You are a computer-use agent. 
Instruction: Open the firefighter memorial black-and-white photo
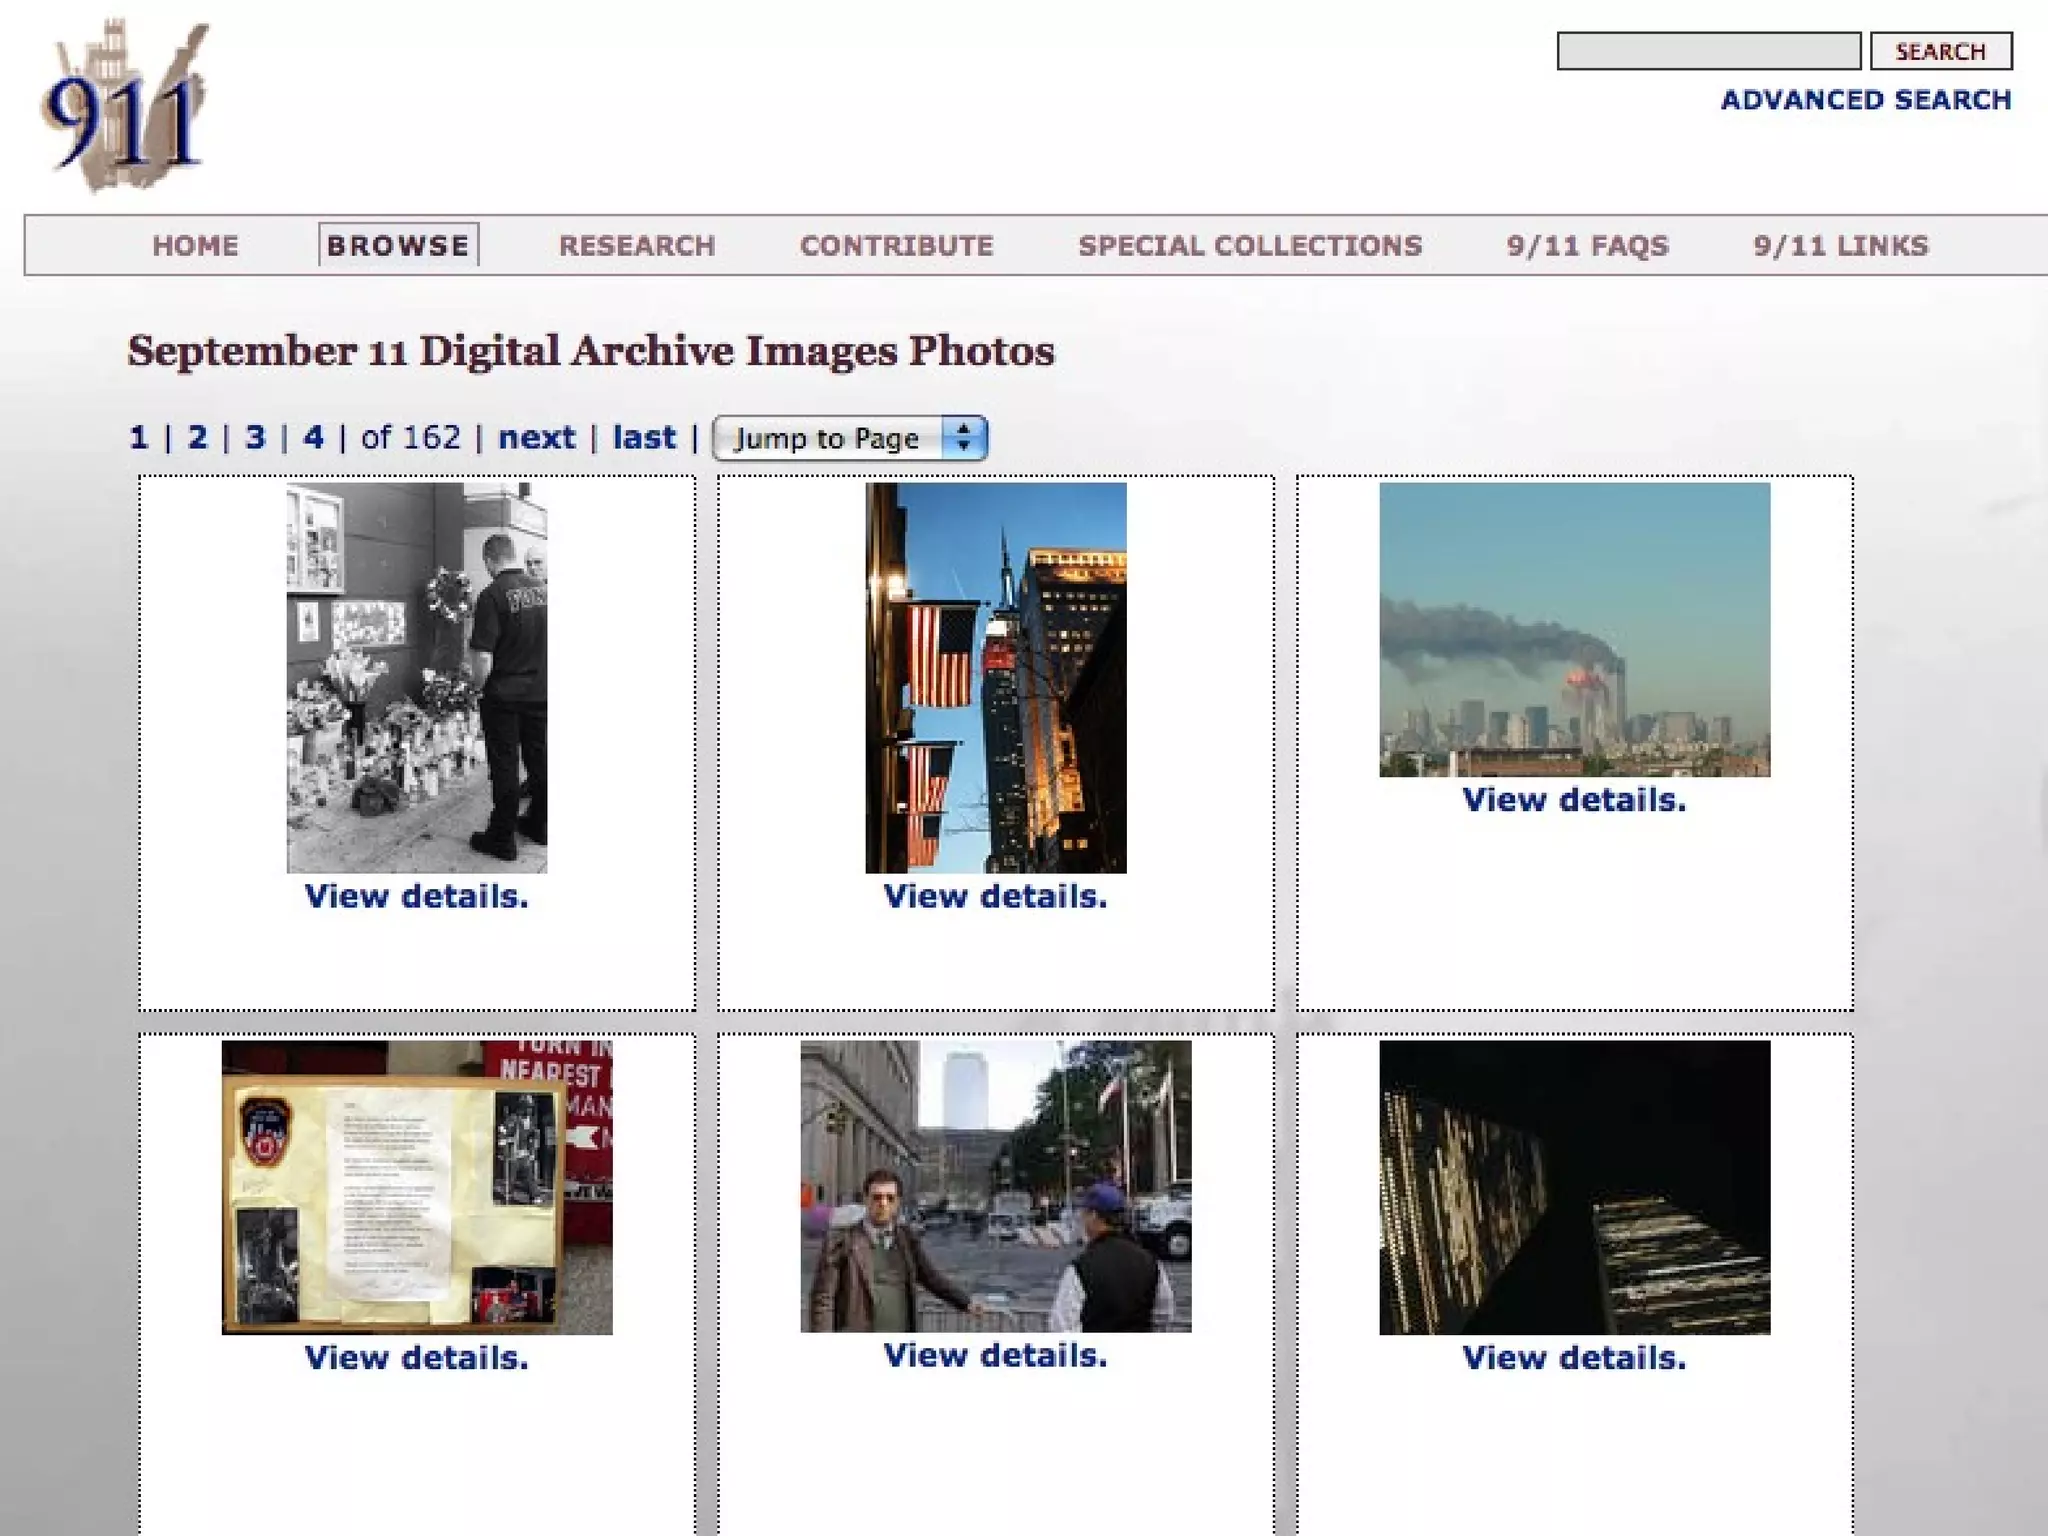(416, 677)
